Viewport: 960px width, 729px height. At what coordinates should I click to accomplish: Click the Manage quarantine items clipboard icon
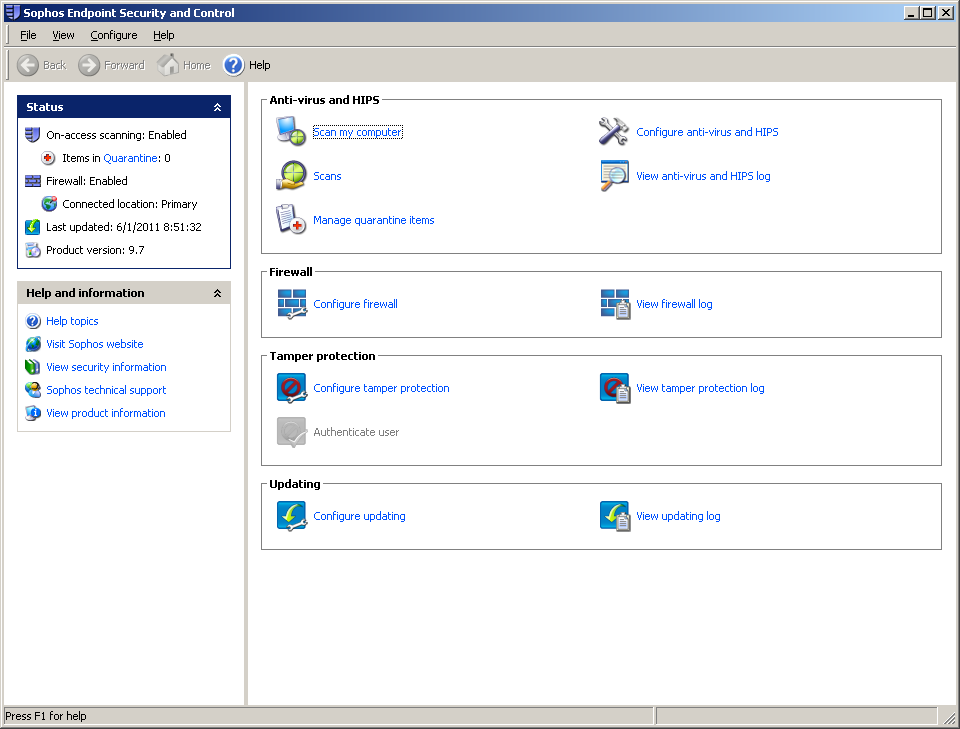pos(291,220)
